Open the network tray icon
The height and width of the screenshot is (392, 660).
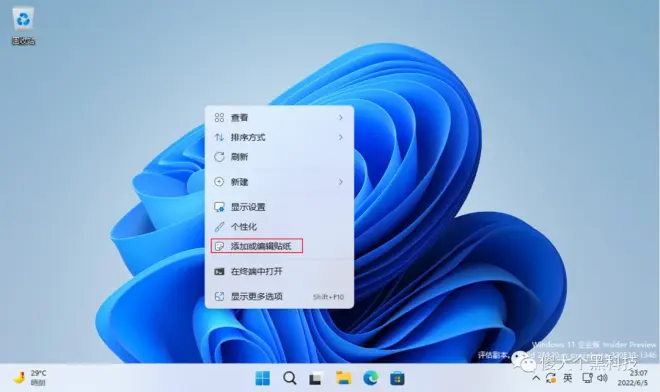tap(587, 378)
